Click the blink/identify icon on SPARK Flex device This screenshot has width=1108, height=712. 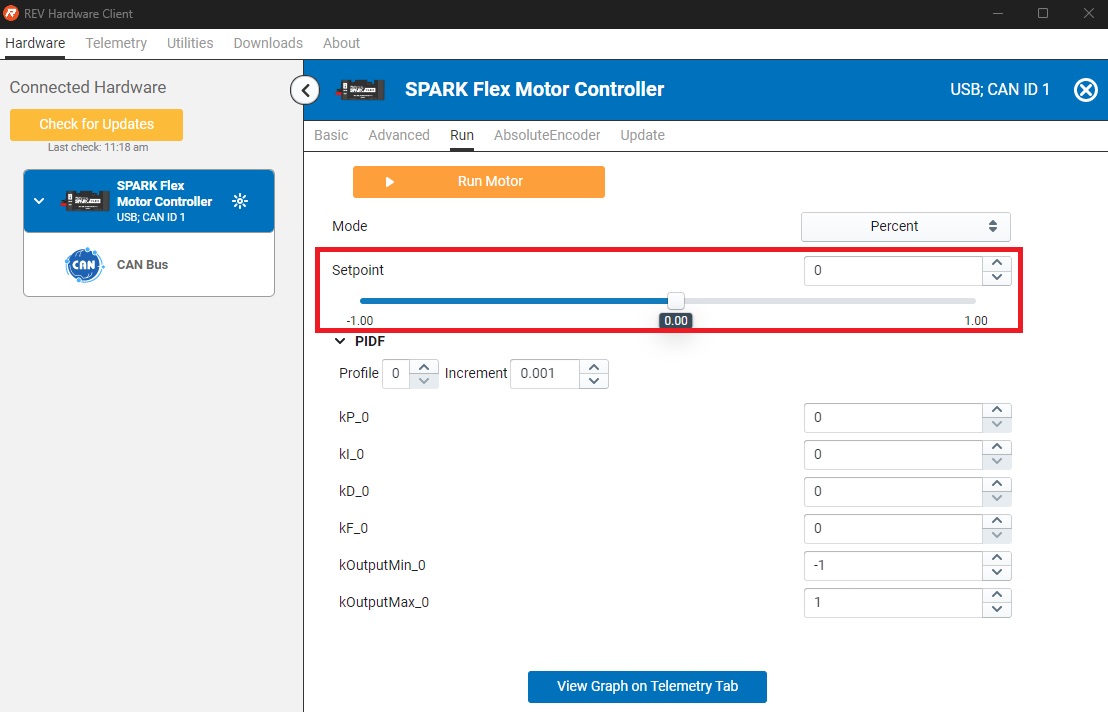(x=240, y=201)
